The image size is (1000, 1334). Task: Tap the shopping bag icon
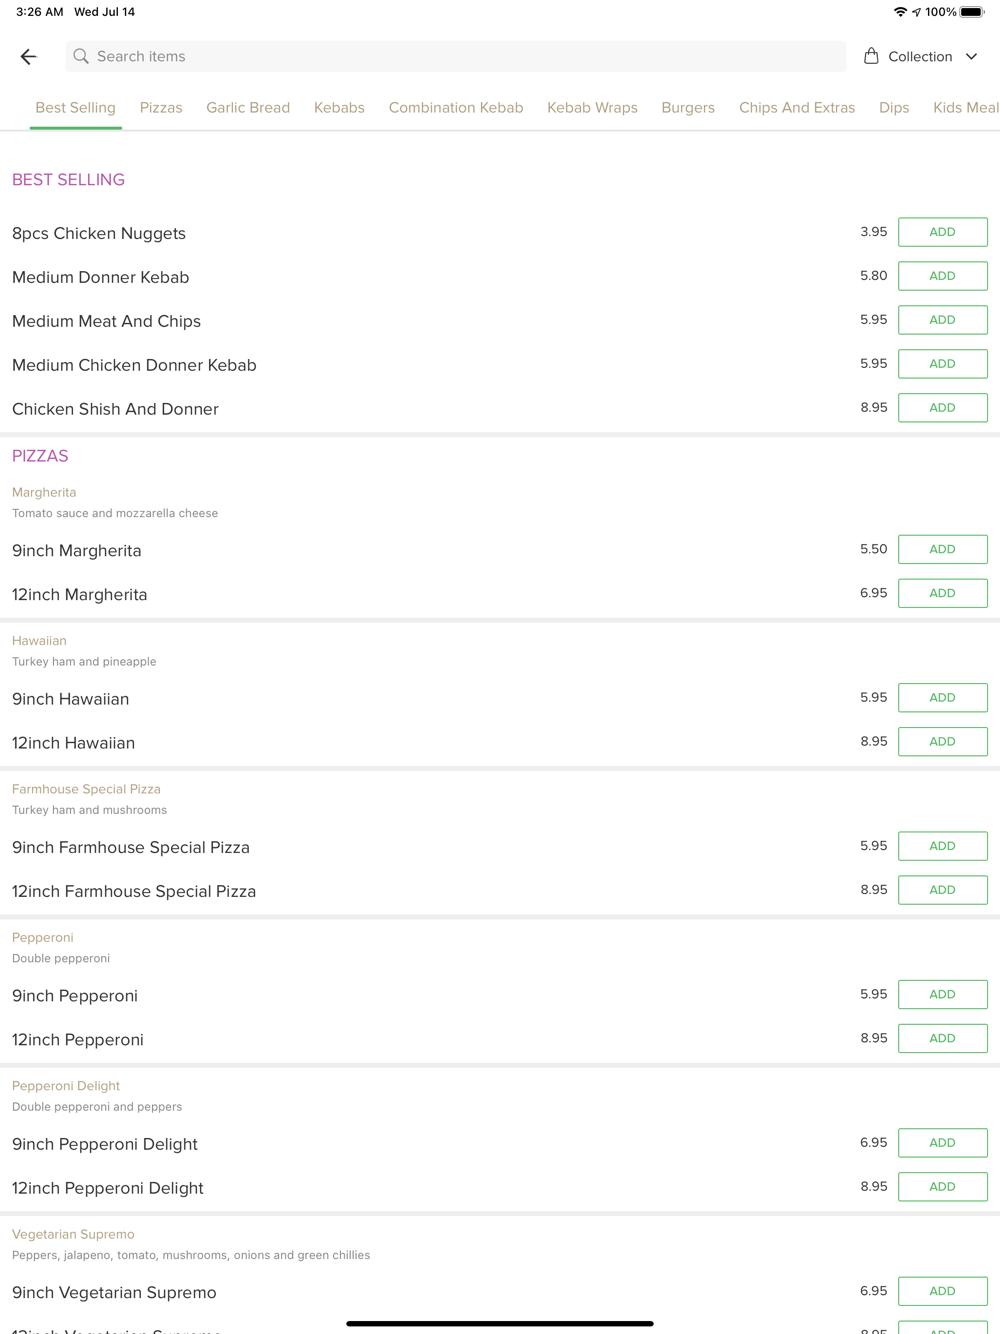(x=871, y=56)
